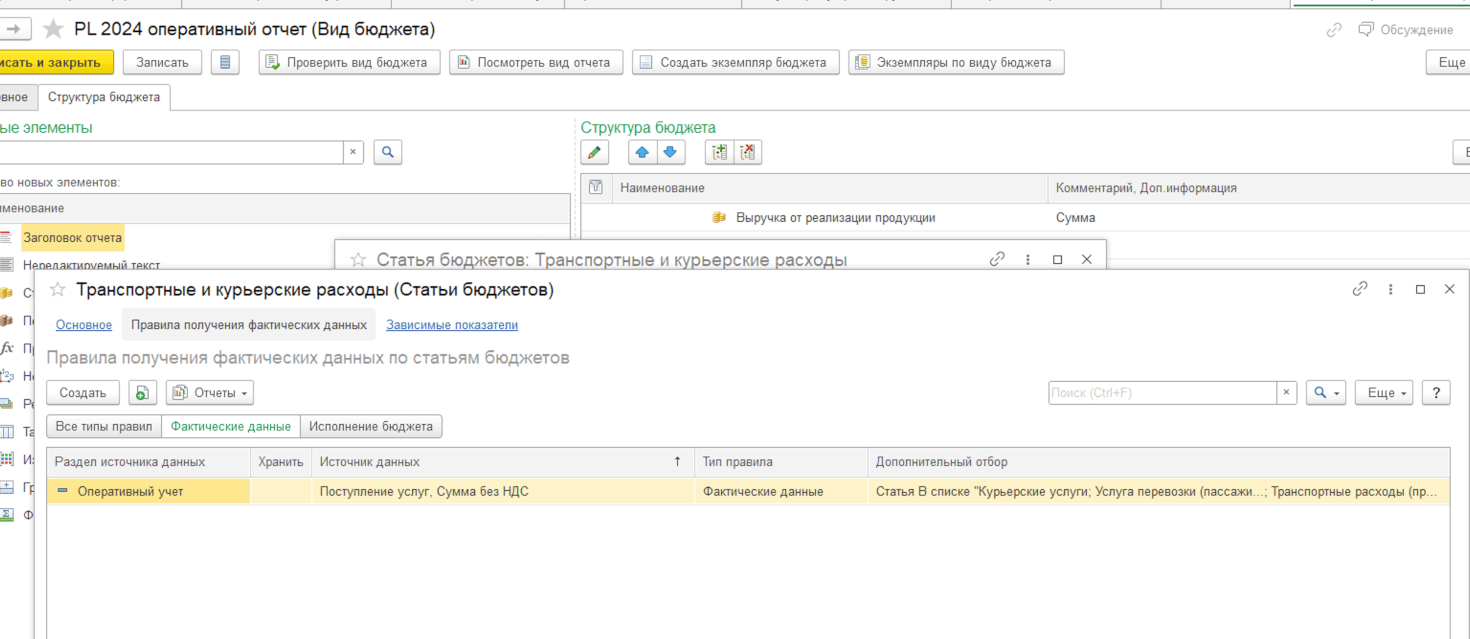Click the Поиск (Ctrl+F) search field
This screenshot has width=1470, height=639.
click(x=1162, y=393)
